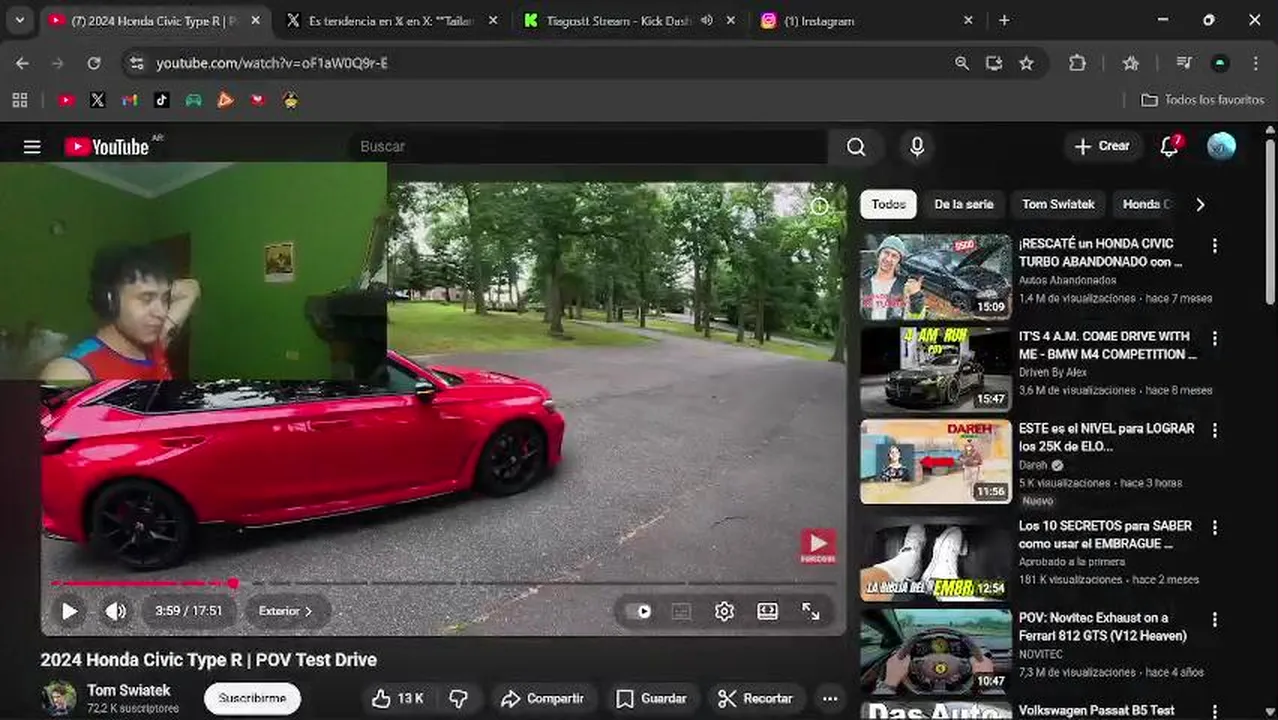Bookmark this page with star icon
The image size is (1278, 720).
pos(1026,63)
